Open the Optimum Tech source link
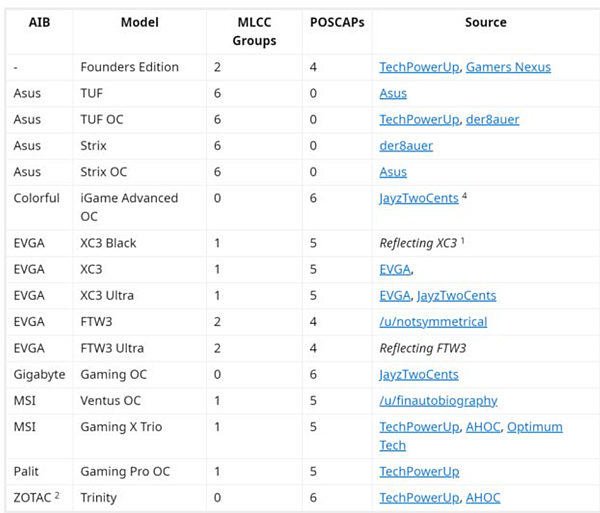This screenshot has height=513, width=600. coord(535,427)
